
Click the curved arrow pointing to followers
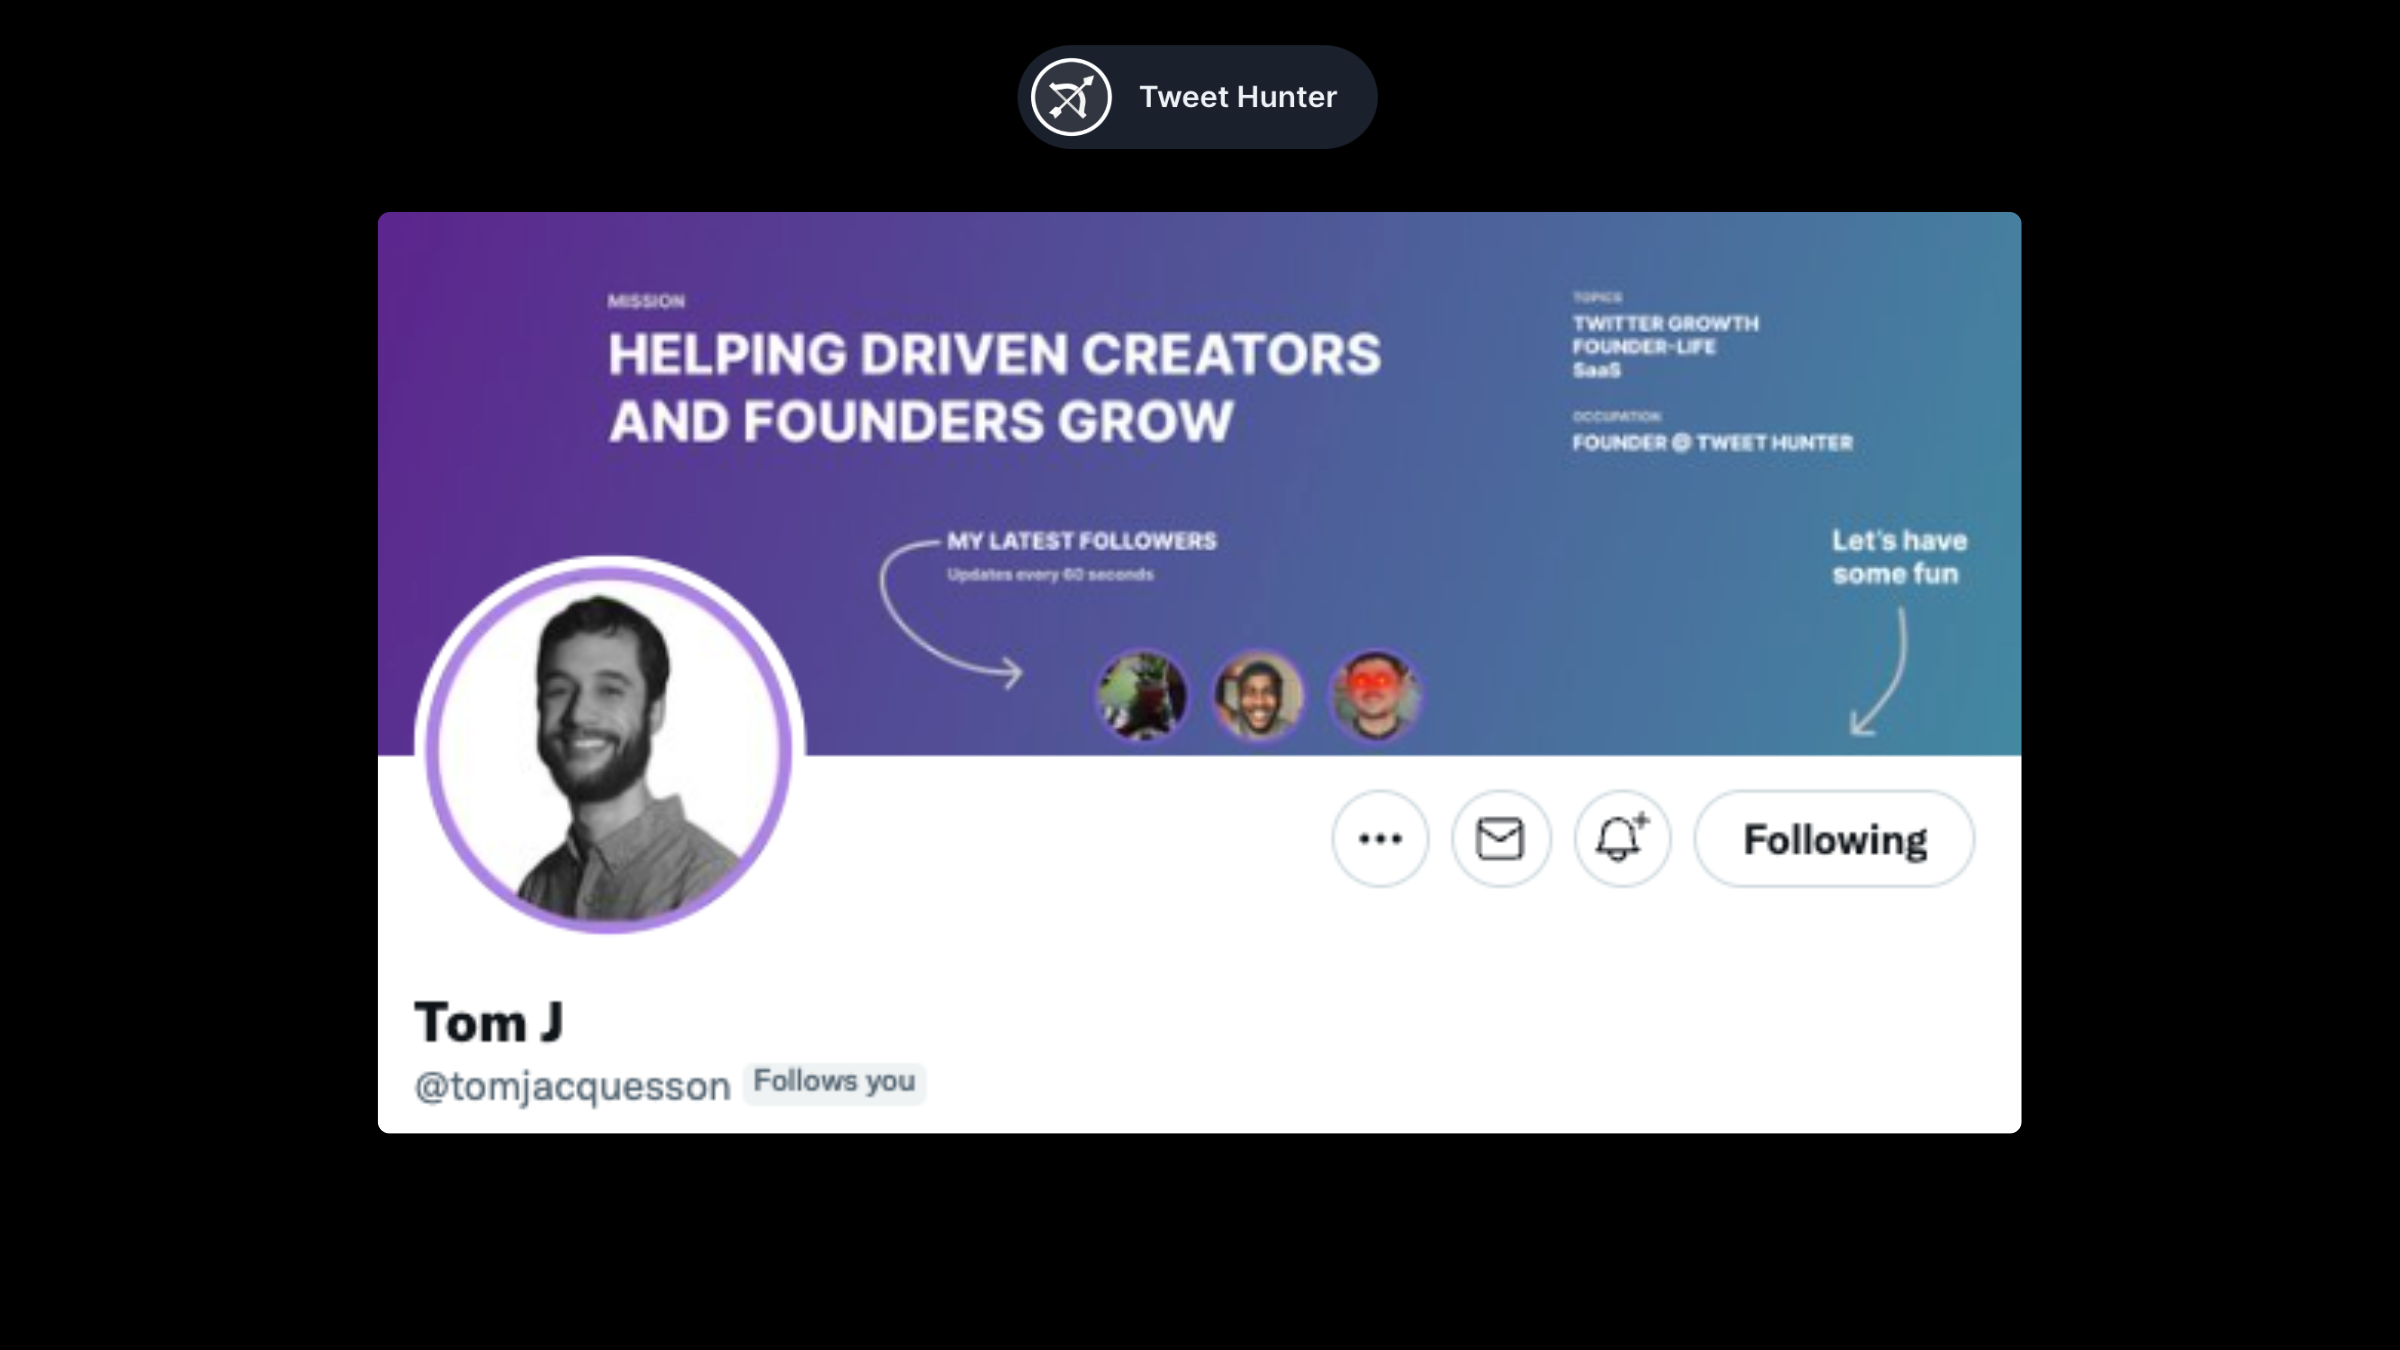tap(935, 622)
